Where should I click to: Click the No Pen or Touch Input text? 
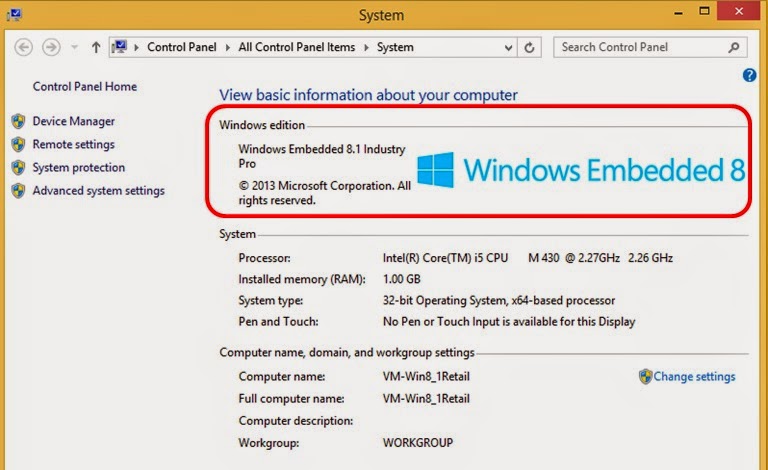(x=509, y=322)
